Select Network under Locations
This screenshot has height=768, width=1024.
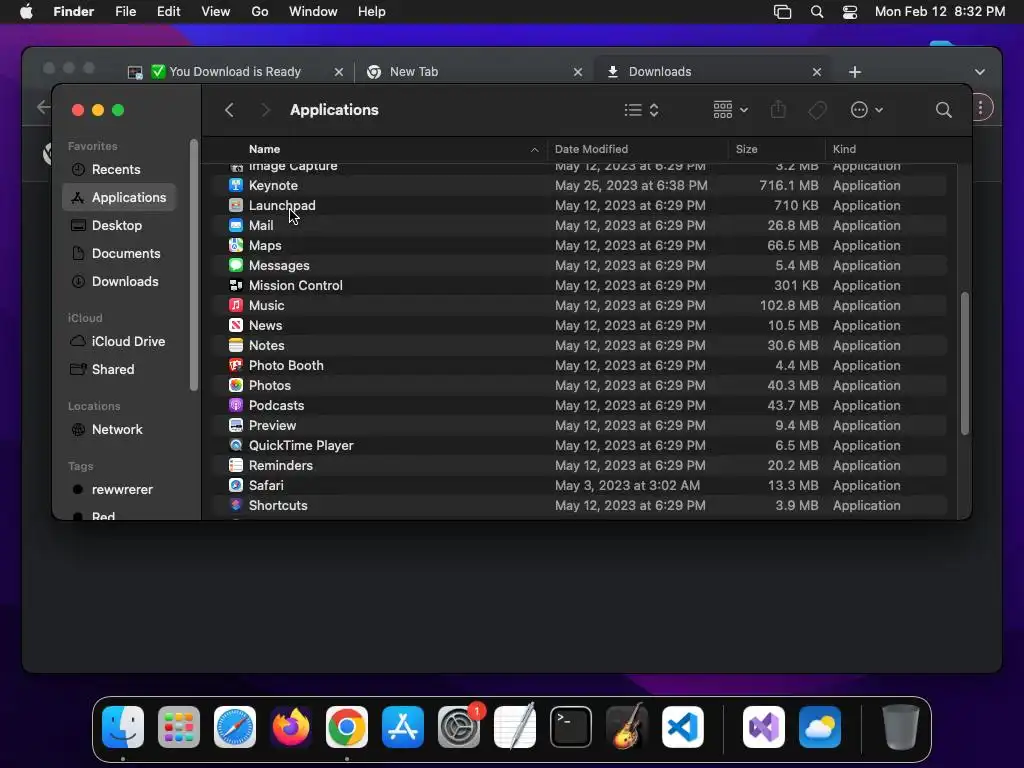click(119, 430)
